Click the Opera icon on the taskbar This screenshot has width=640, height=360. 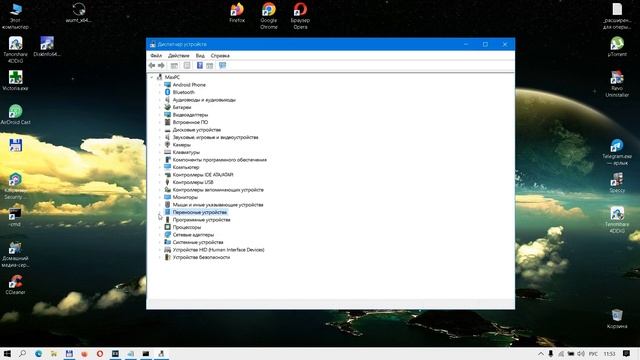[100, 354]
